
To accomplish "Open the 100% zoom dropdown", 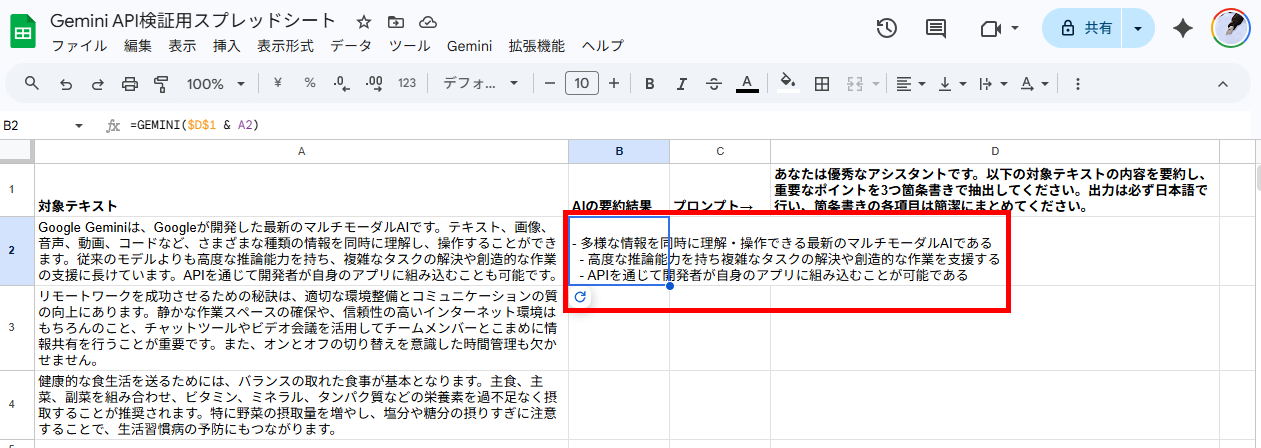I will [213, 83].
